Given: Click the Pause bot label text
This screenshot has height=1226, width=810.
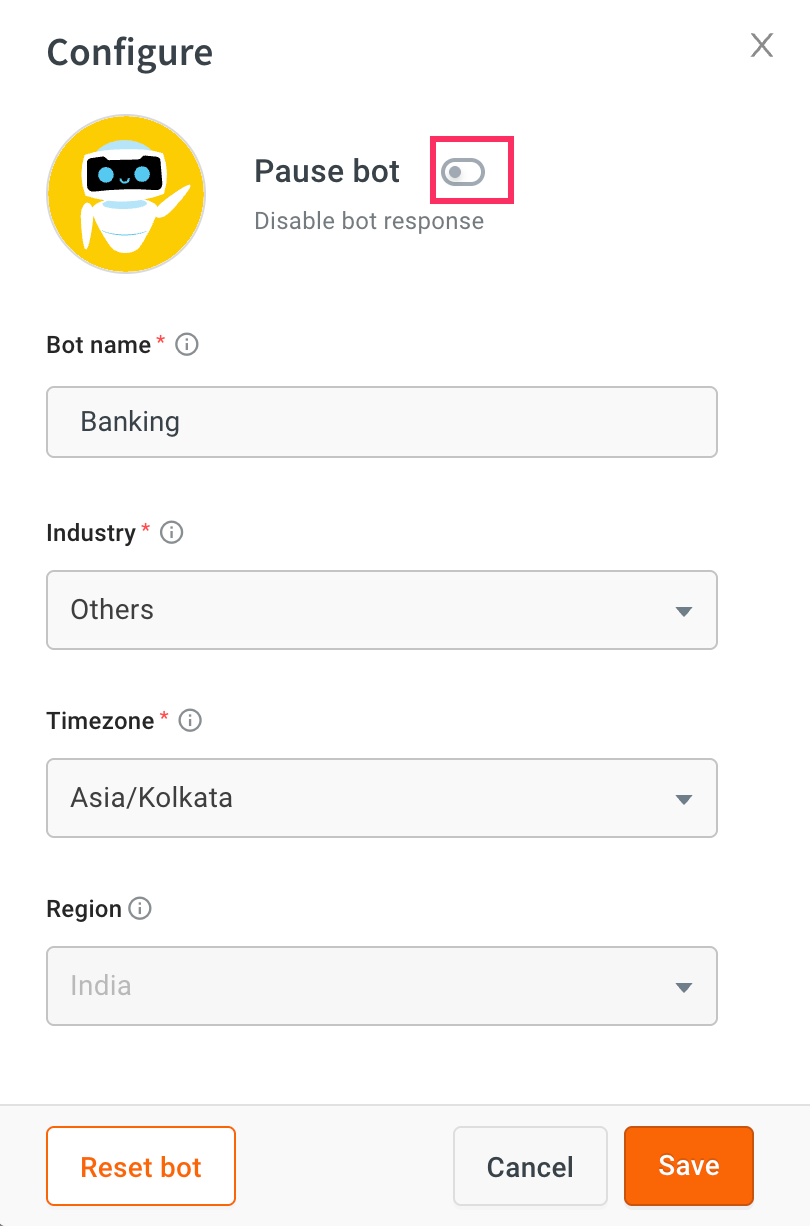Looking at the screenshot, I should pyautogui.click(x=327, y=171).
